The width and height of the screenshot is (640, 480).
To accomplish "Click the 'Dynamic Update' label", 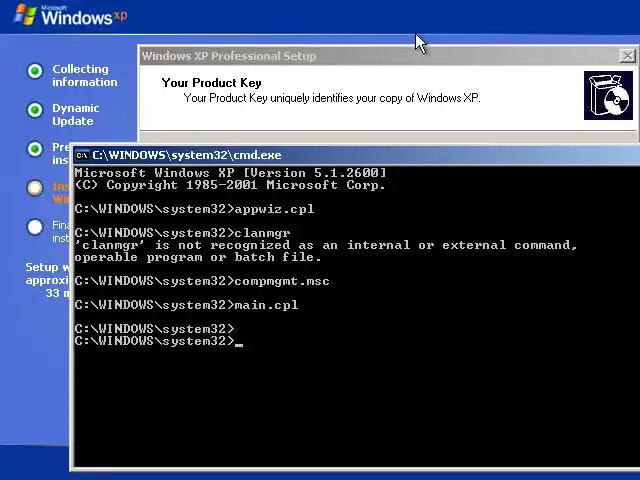I will (76, 115).
